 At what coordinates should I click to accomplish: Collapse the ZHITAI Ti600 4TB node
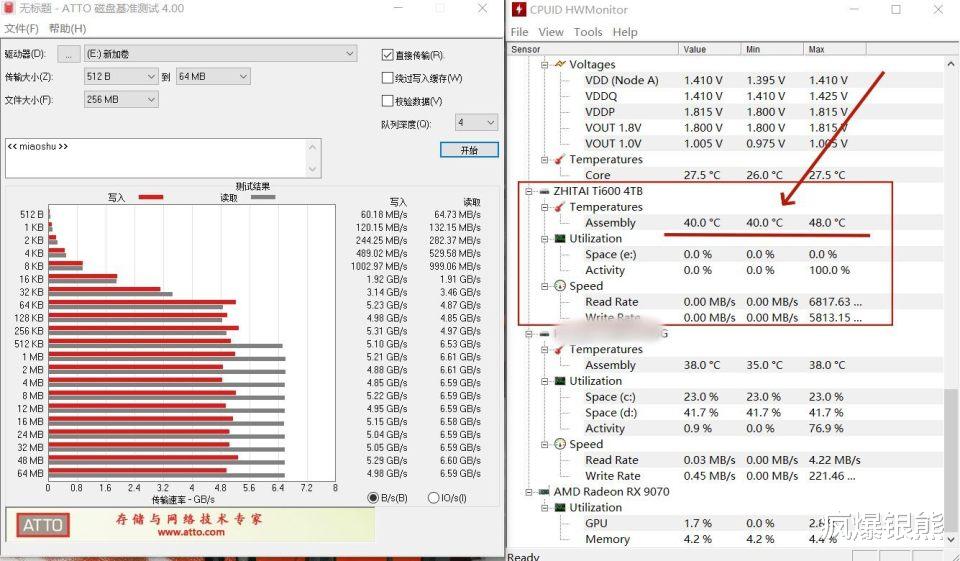(x=528, y=191)
